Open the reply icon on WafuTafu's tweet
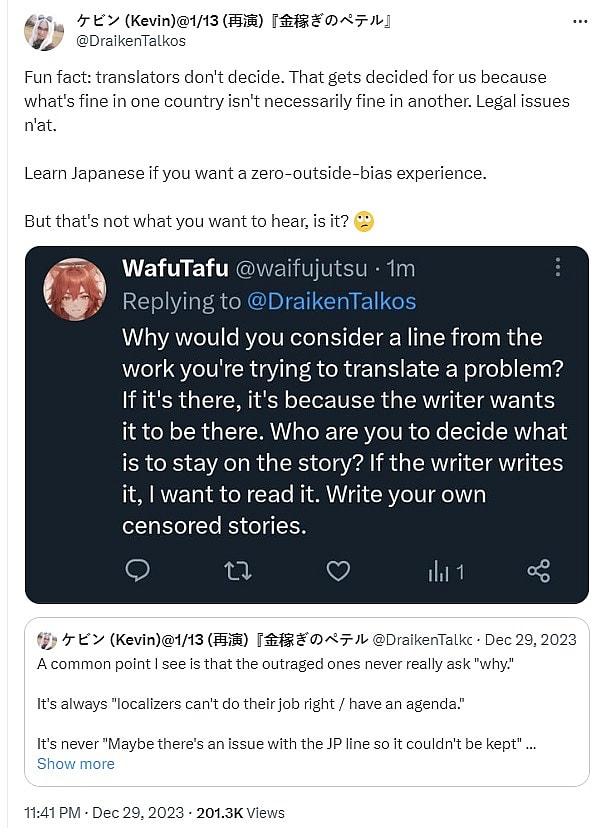Viewport: 604px width, 828px height. [138, 571]
